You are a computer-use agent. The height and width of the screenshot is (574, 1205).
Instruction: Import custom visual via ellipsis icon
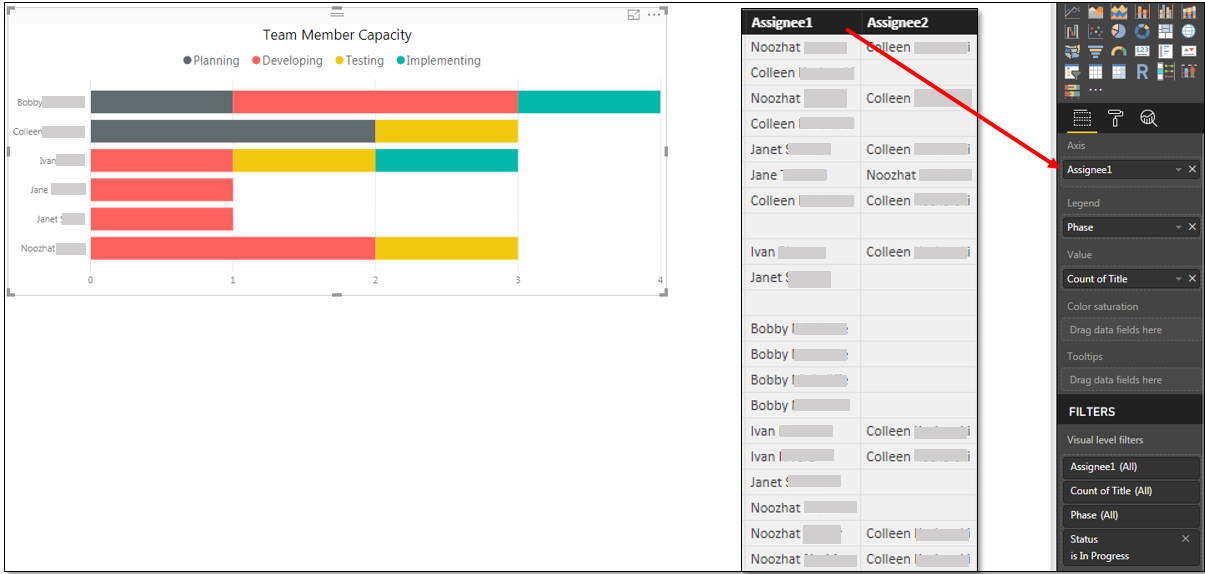(x=1096, y=90)
